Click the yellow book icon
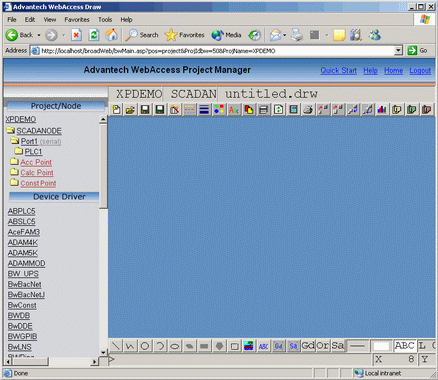438x380 pixels. click(397, 110)
